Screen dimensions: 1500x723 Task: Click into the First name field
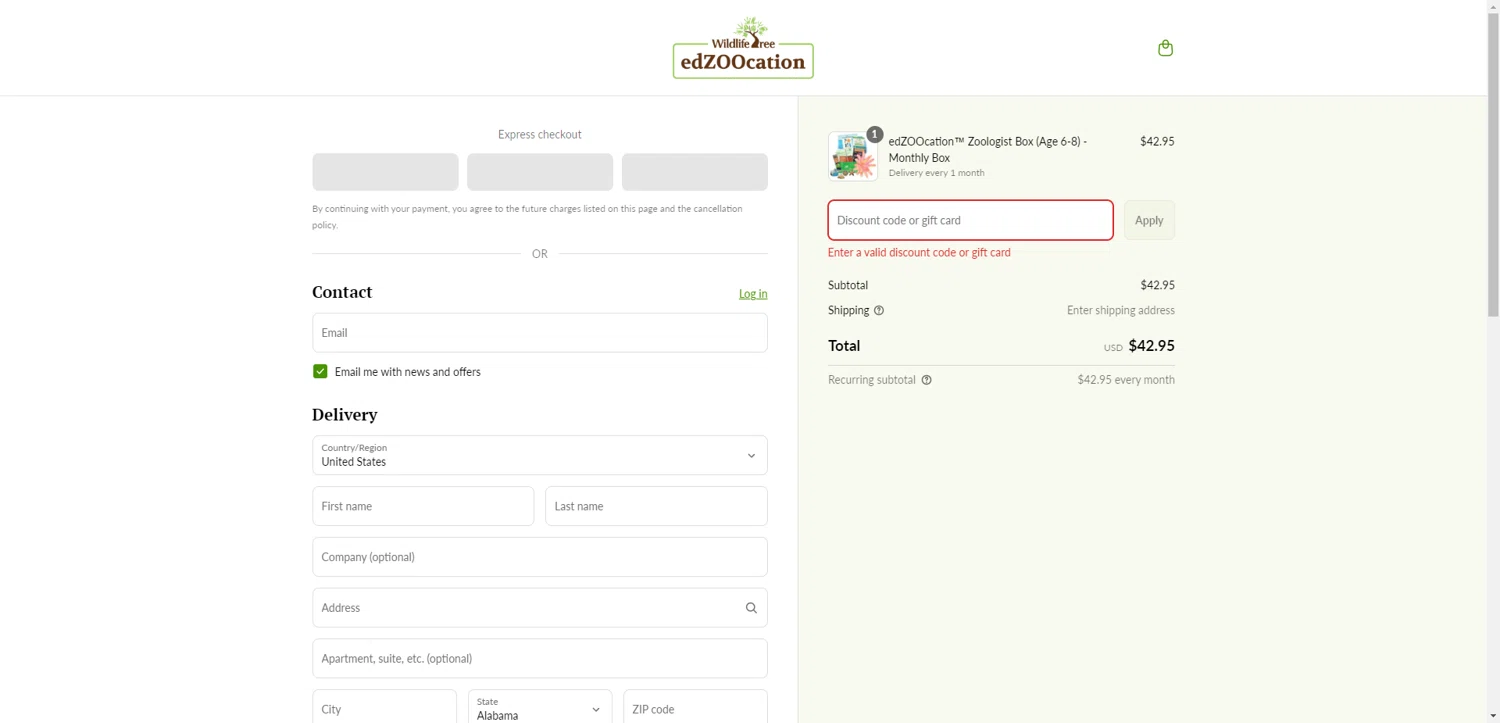[423, 506]
